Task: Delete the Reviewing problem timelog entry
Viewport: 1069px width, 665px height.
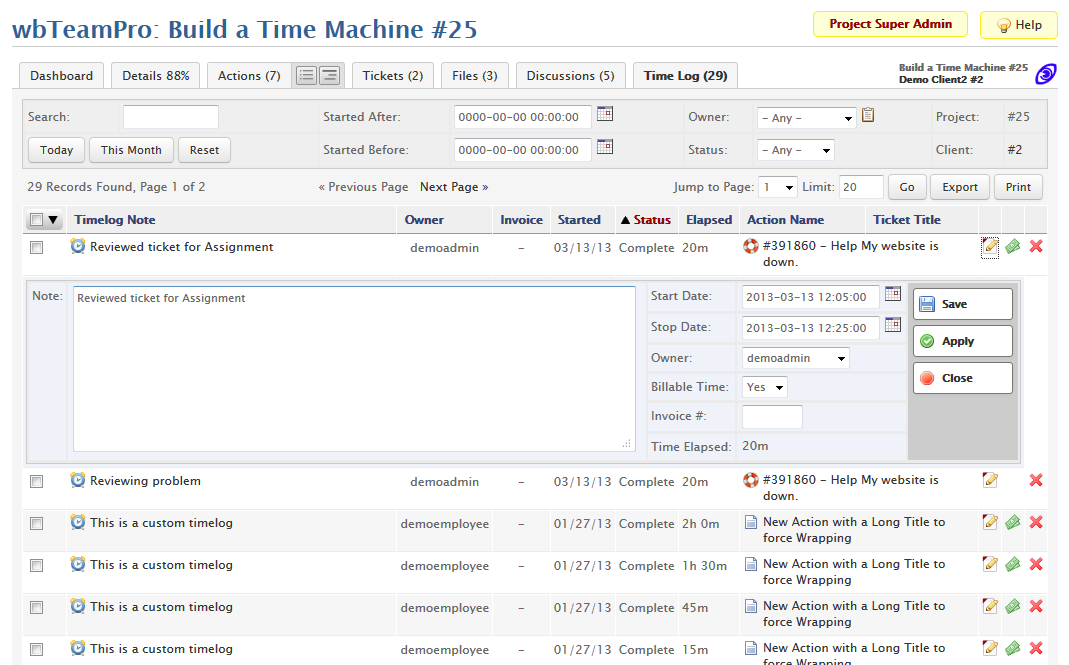Action: [x=1036, y=480]
